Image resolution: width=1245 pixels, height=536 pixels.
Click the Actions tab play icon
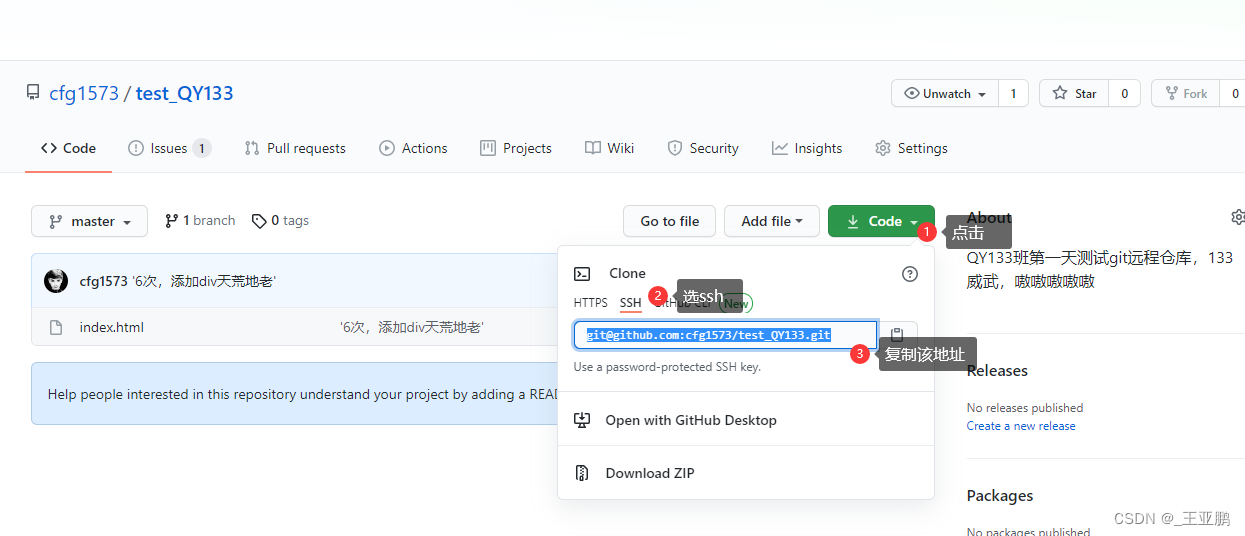pyautogui.click(x=387, y=148)
